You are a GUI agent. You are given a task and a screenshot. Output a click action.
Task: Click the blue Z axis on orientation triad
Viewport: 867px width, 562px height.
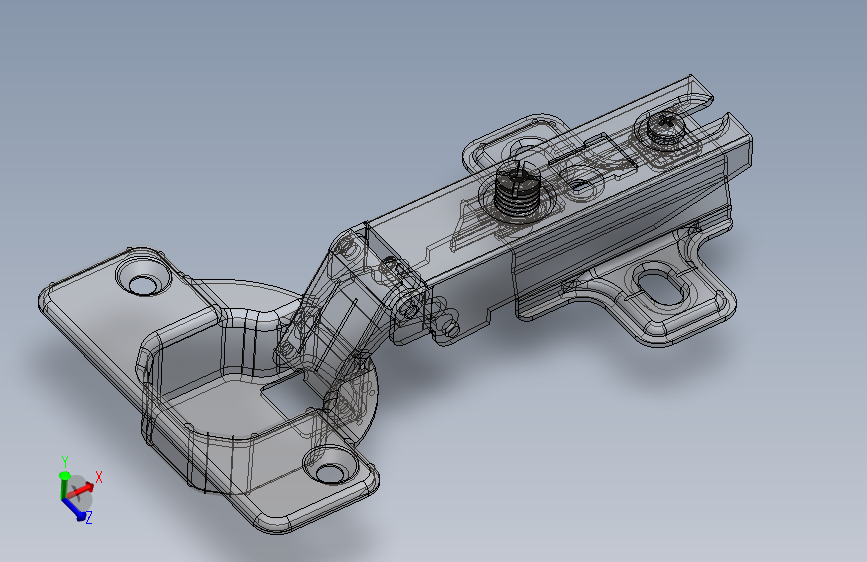click(76, 509)
